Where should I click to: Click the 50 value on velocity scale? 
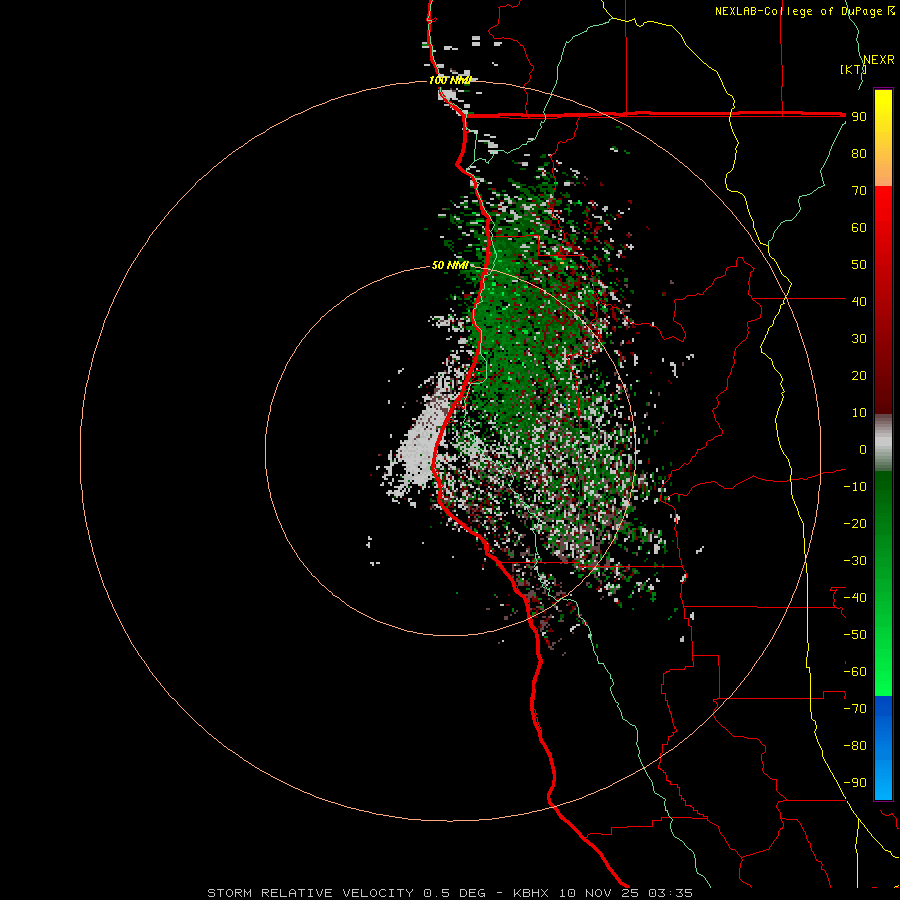tap(859, 265)
